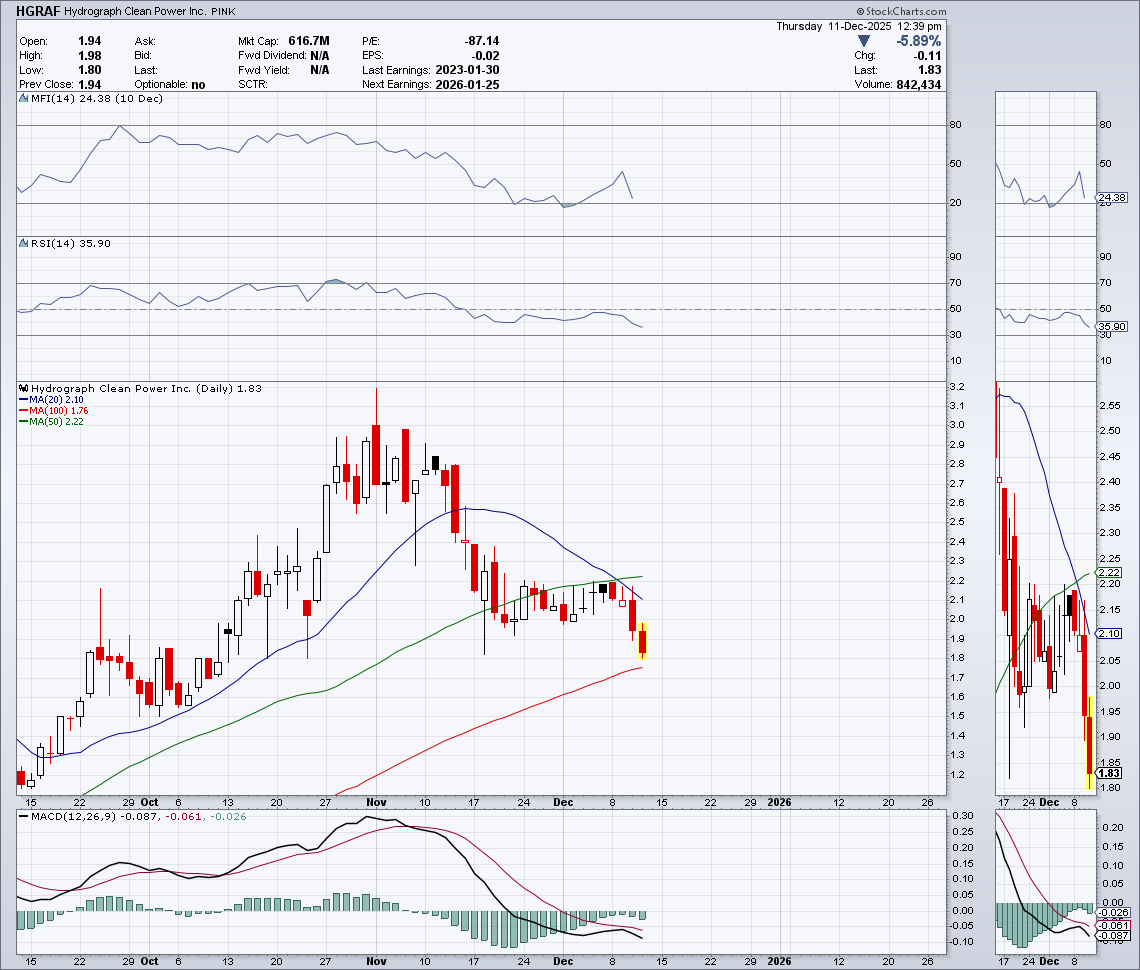1140x970 pixels.
Task: Click the -5.89% percent change value
Action: [x=918, y=41]
